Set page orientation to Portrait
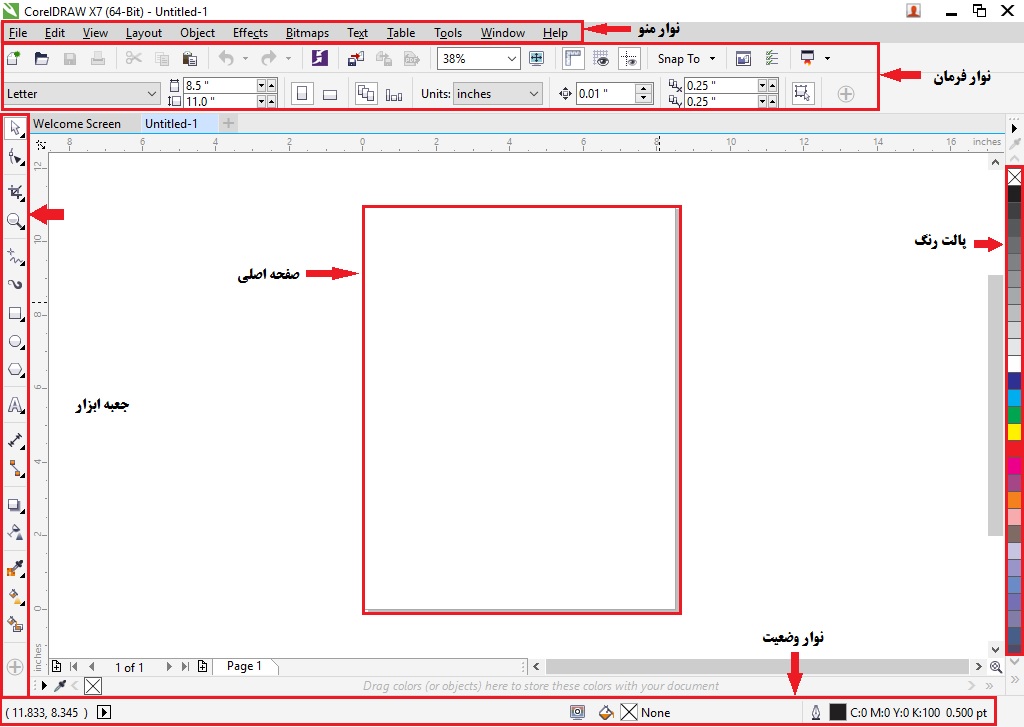The width and height of the screenshot is (1024, 727). (x=302, y=94)
